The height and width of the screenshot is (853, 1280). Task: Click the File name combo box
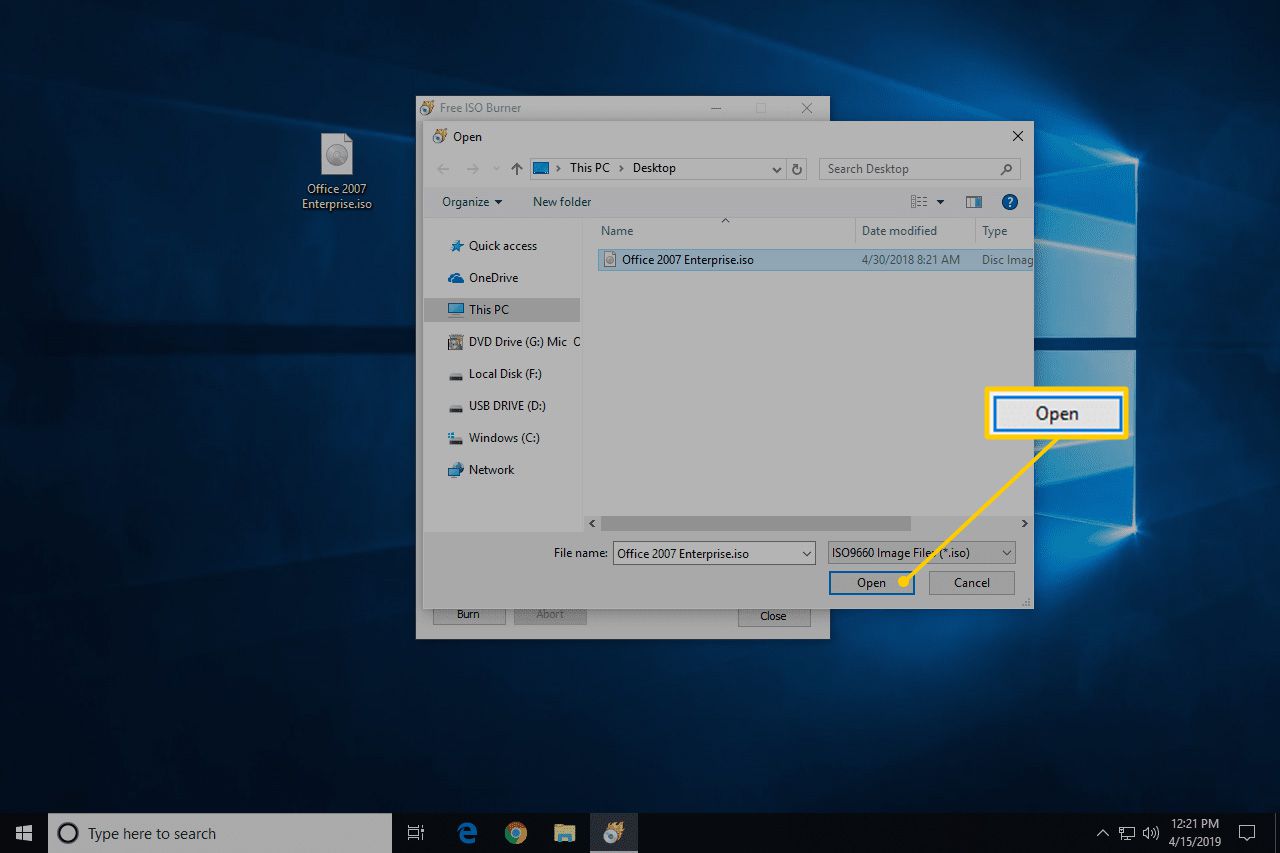pos(714,553)
